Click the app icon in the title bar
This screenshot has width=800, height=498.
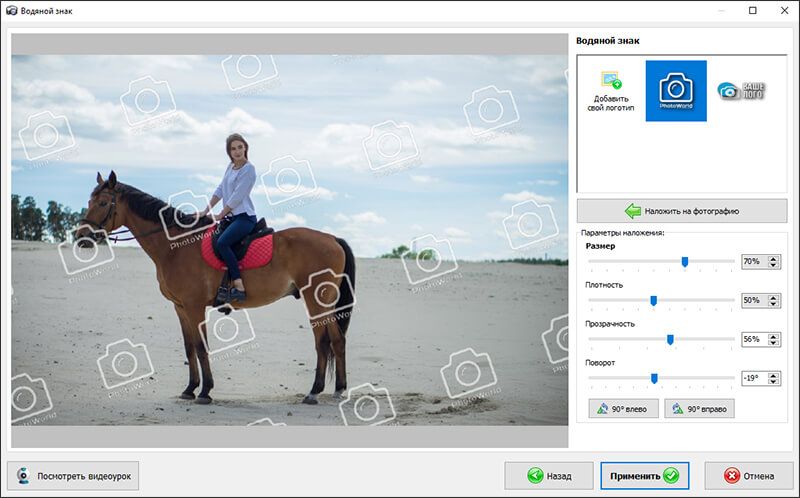tap(11, 10)
